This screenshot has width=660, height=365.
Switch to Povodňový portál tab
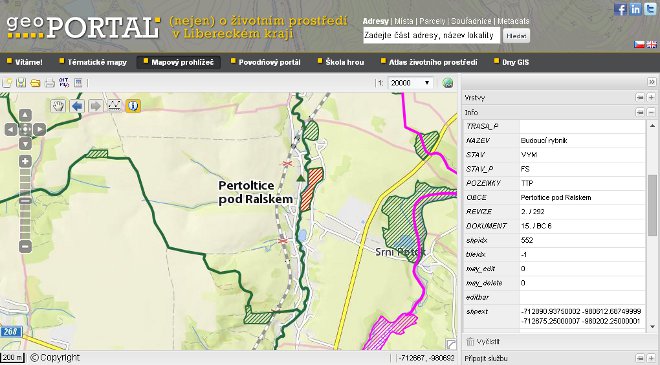pyautogui.click(x=266, y=62)
